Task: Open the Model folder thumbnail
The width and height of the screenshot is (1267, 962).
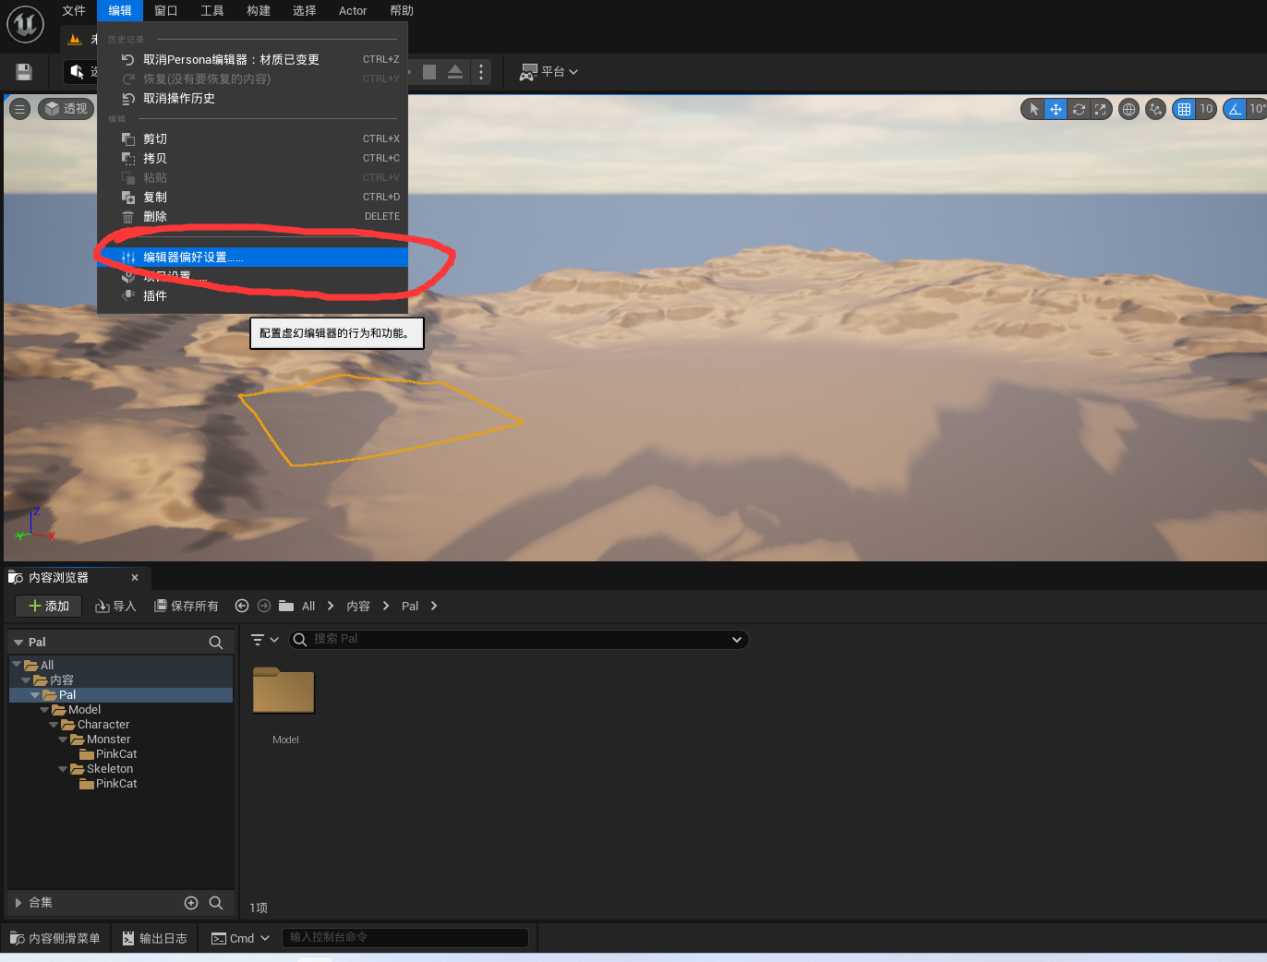Action: coord(284,691)
